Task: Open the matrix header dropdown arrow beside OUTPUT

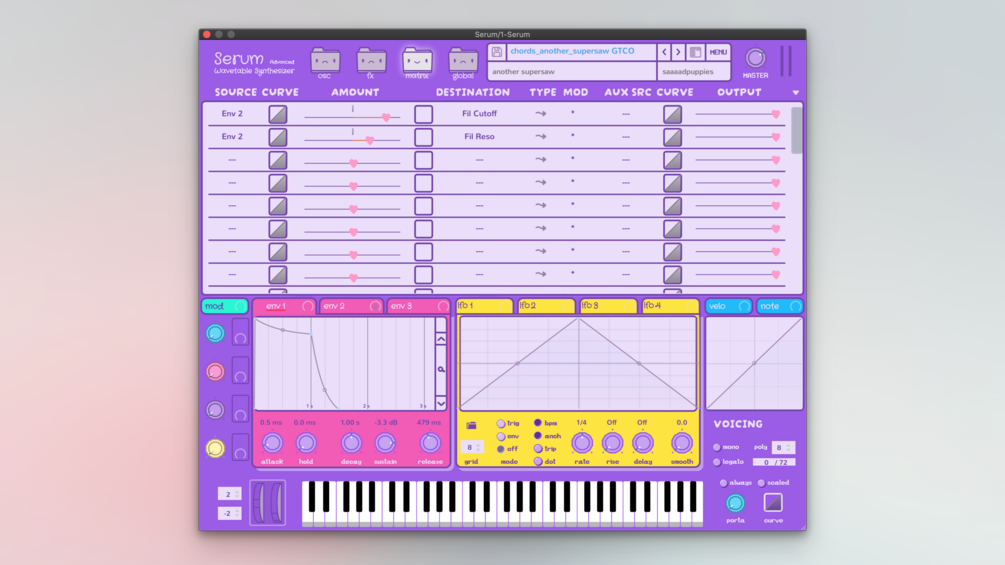Action: [x=795, y=93]
